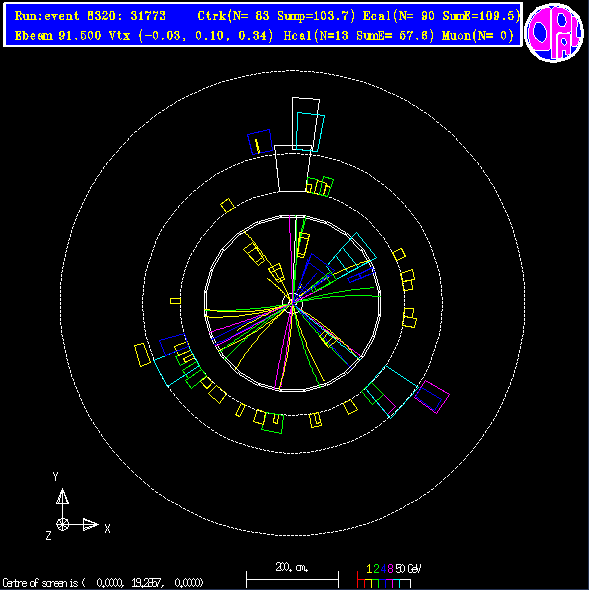Click the yellow 1 GeV legend marker
The height and width of the screenshot is (590, 589).
pos(369,568)
